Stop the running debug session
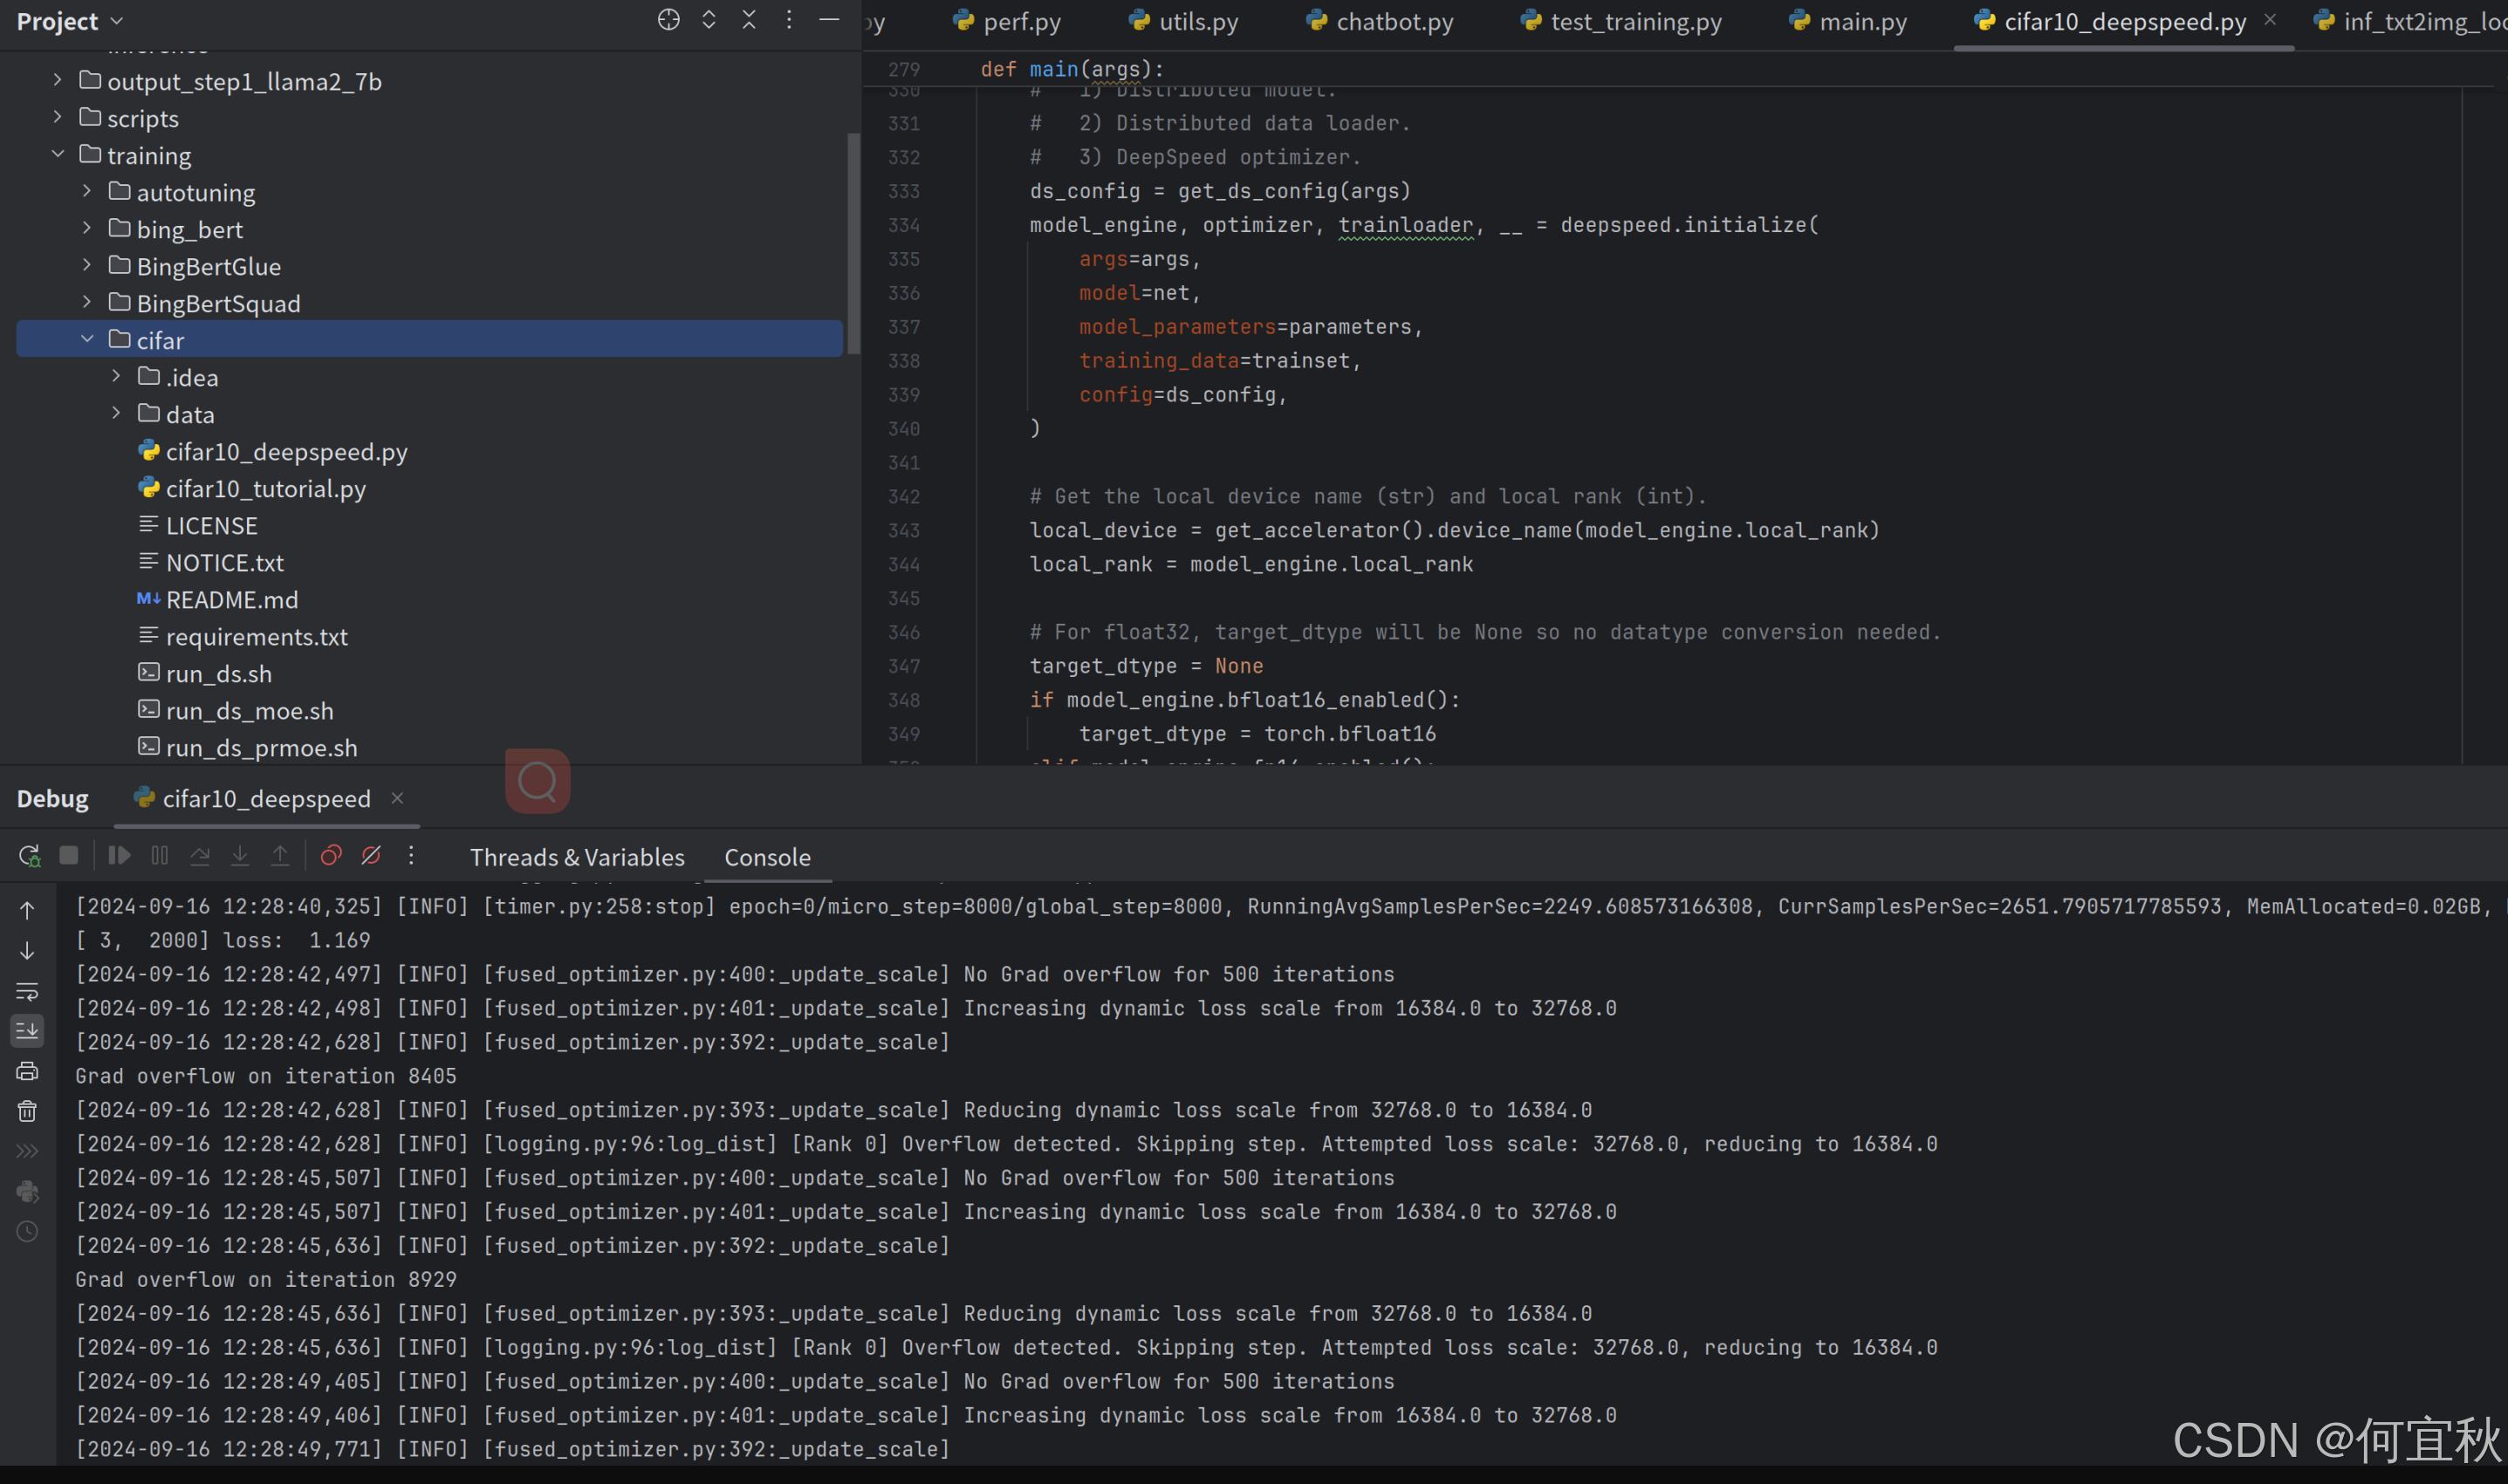 [69, 856]
